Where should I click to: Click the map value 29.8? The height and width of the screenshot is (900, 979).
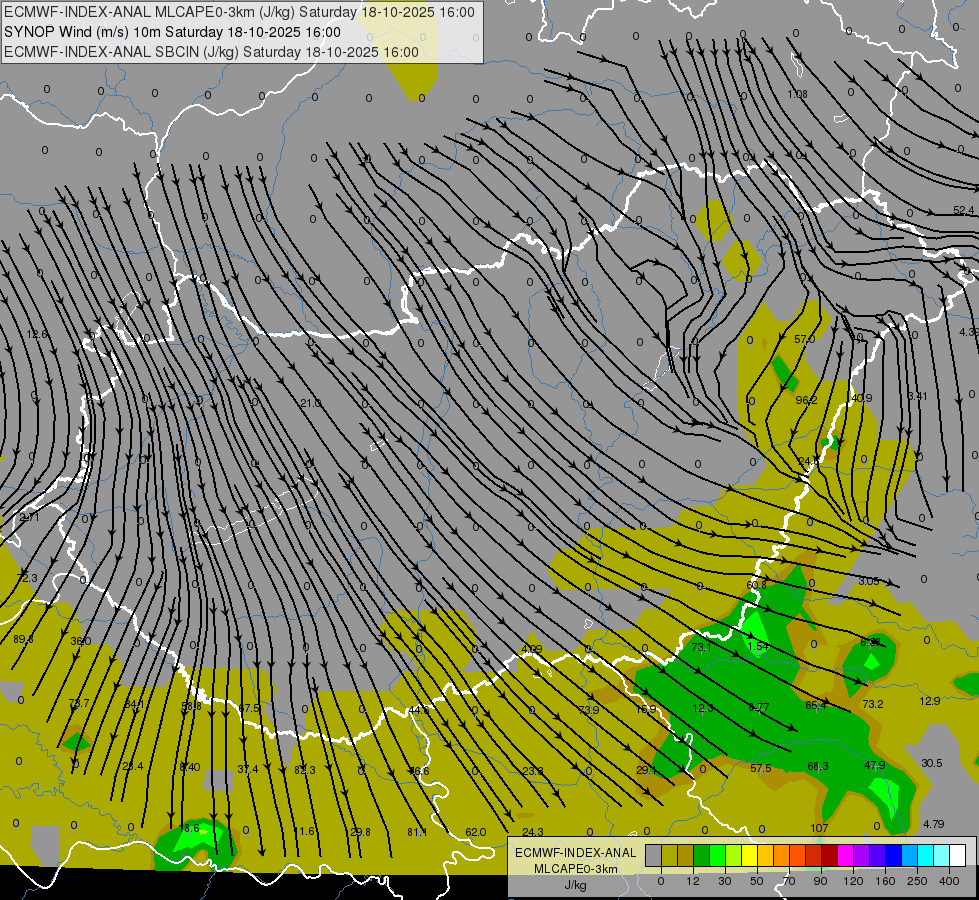click(360, 832)
